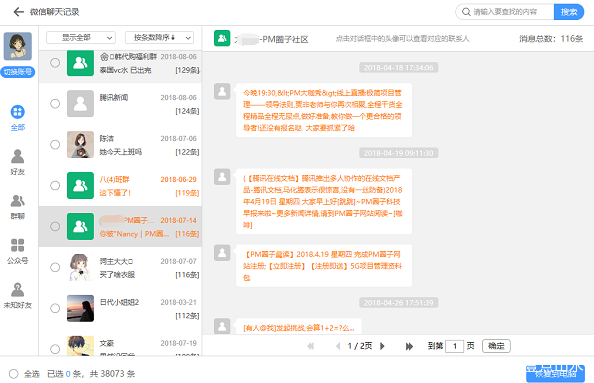Check the radio for 文豪 chat

[55, 349]
